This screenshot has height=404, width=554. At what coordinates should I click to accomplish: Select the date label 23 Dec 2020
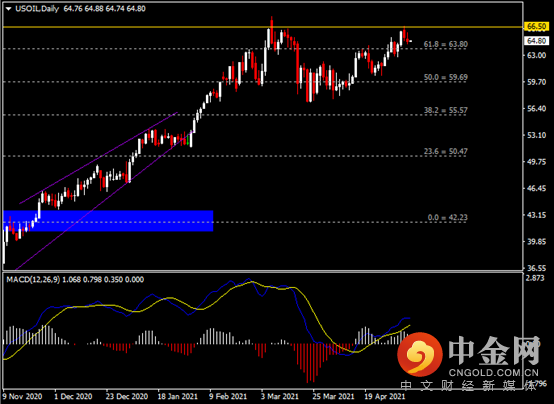click(127, 396)
